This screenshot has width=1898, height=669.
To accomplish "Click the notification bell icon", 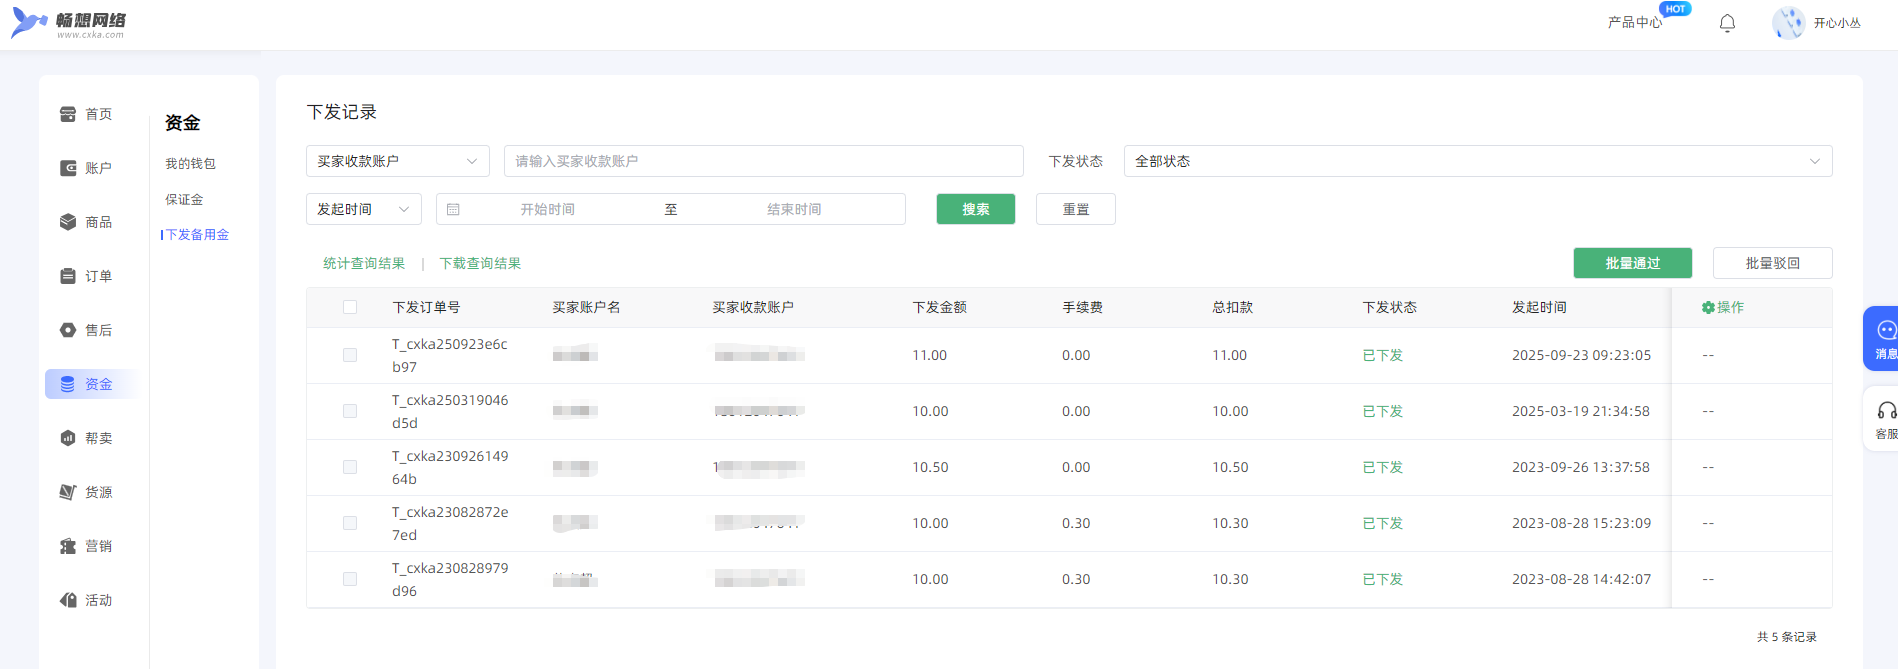I will click(x=1727, y=23).
